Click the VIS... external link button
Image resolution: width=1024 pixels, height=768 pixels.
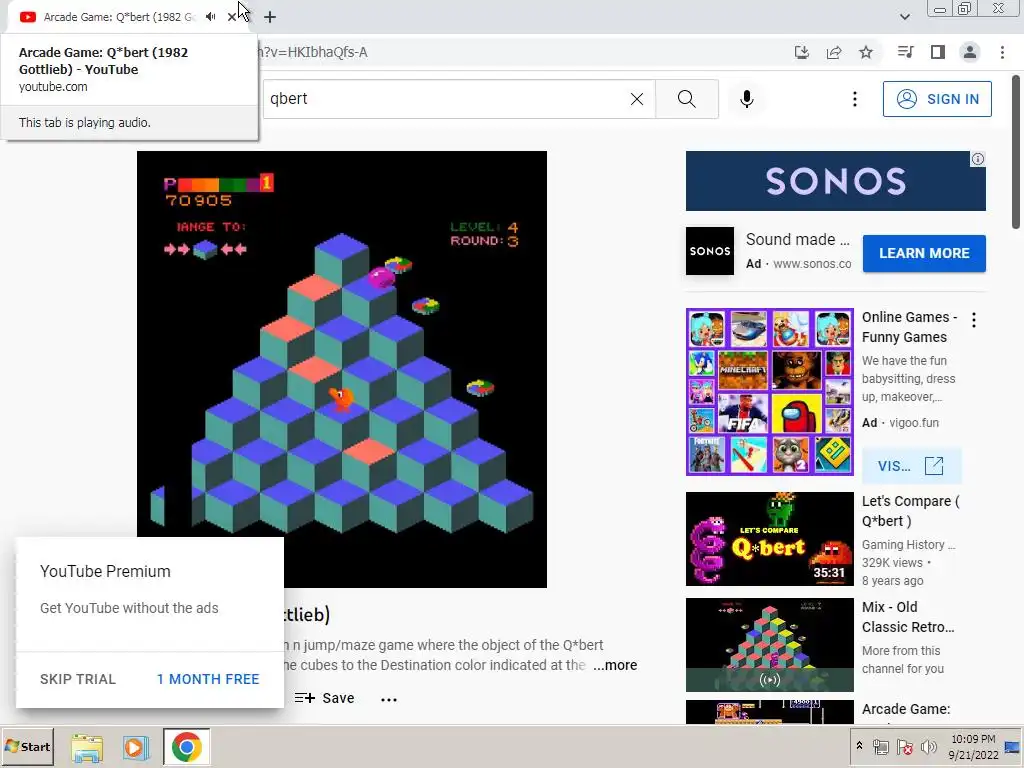[x=911, y=466]
